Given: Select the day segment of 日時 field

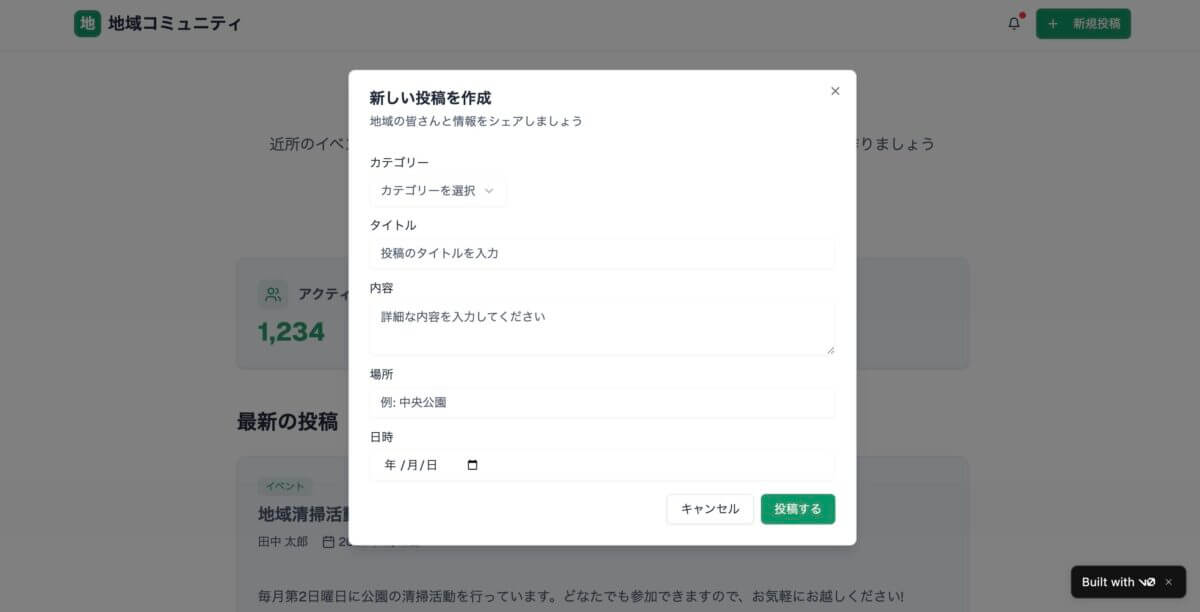Looking at the screenshot, I should click(x=431, y=465).
